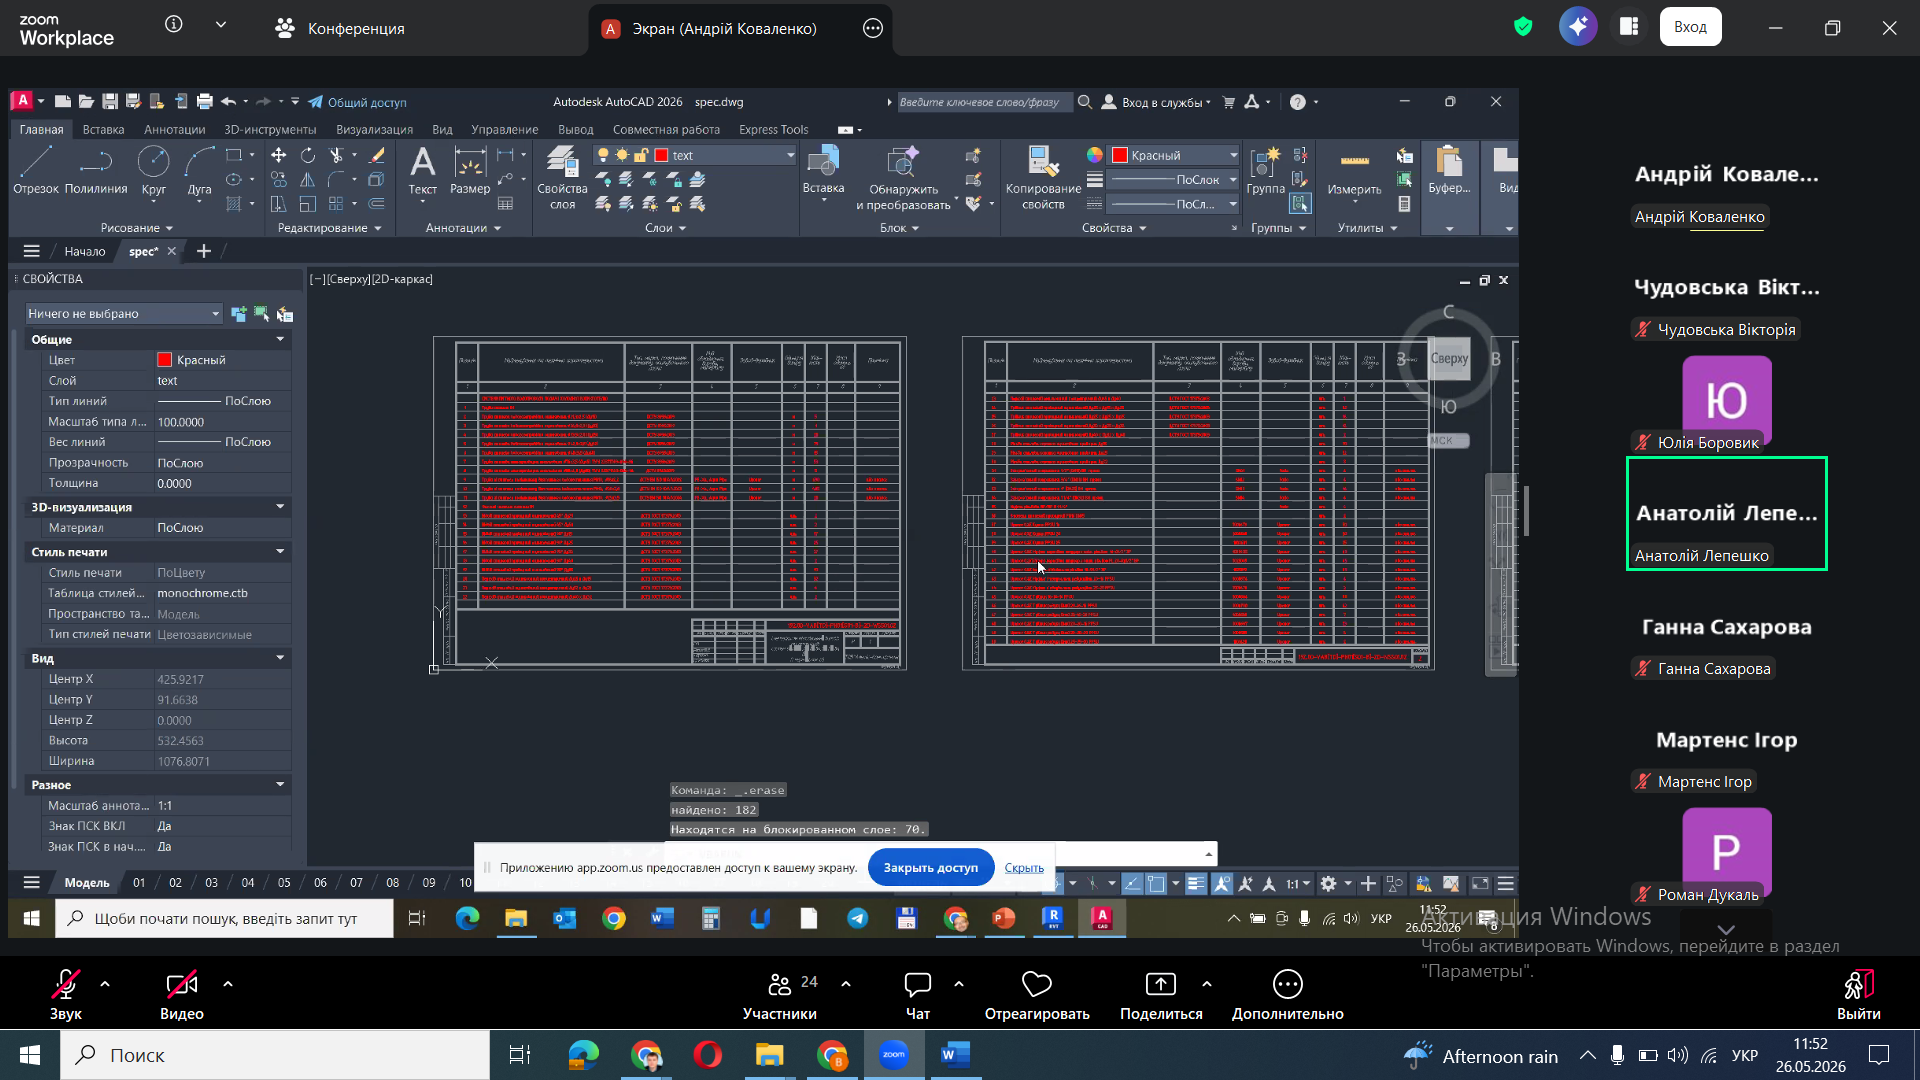This screenshot has height=1080, width=1920.
Task: Click the Undo arrow in AutoCAD toolbar
Action: pos(228,102)
